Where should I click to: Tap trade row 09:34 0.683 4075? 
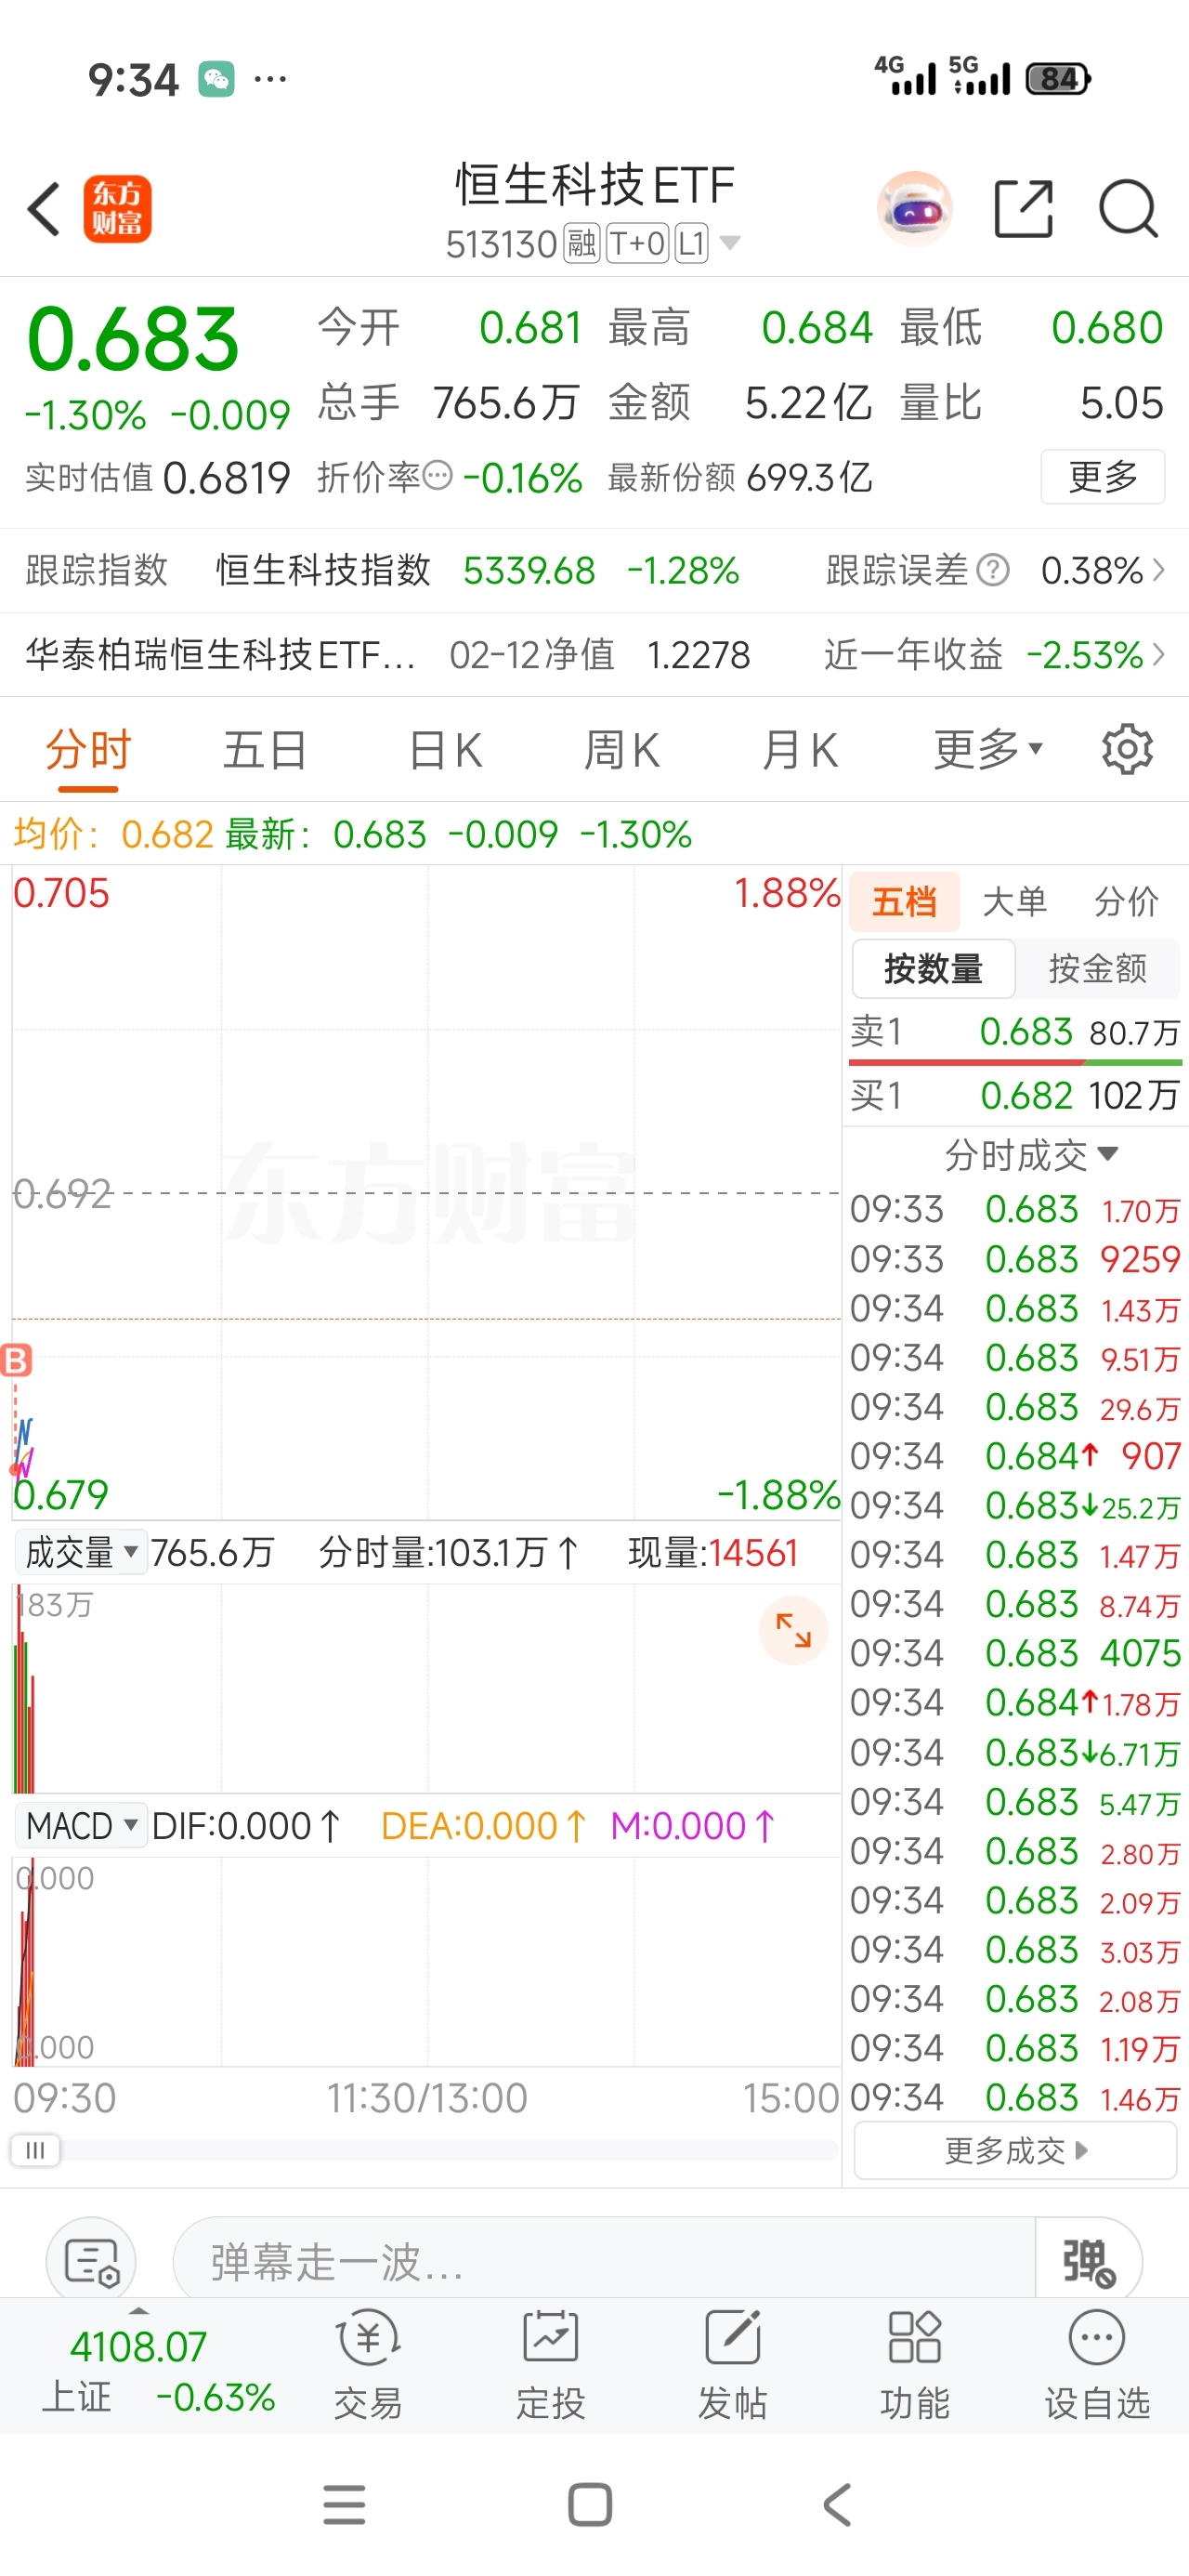tap(1015, 1653)
